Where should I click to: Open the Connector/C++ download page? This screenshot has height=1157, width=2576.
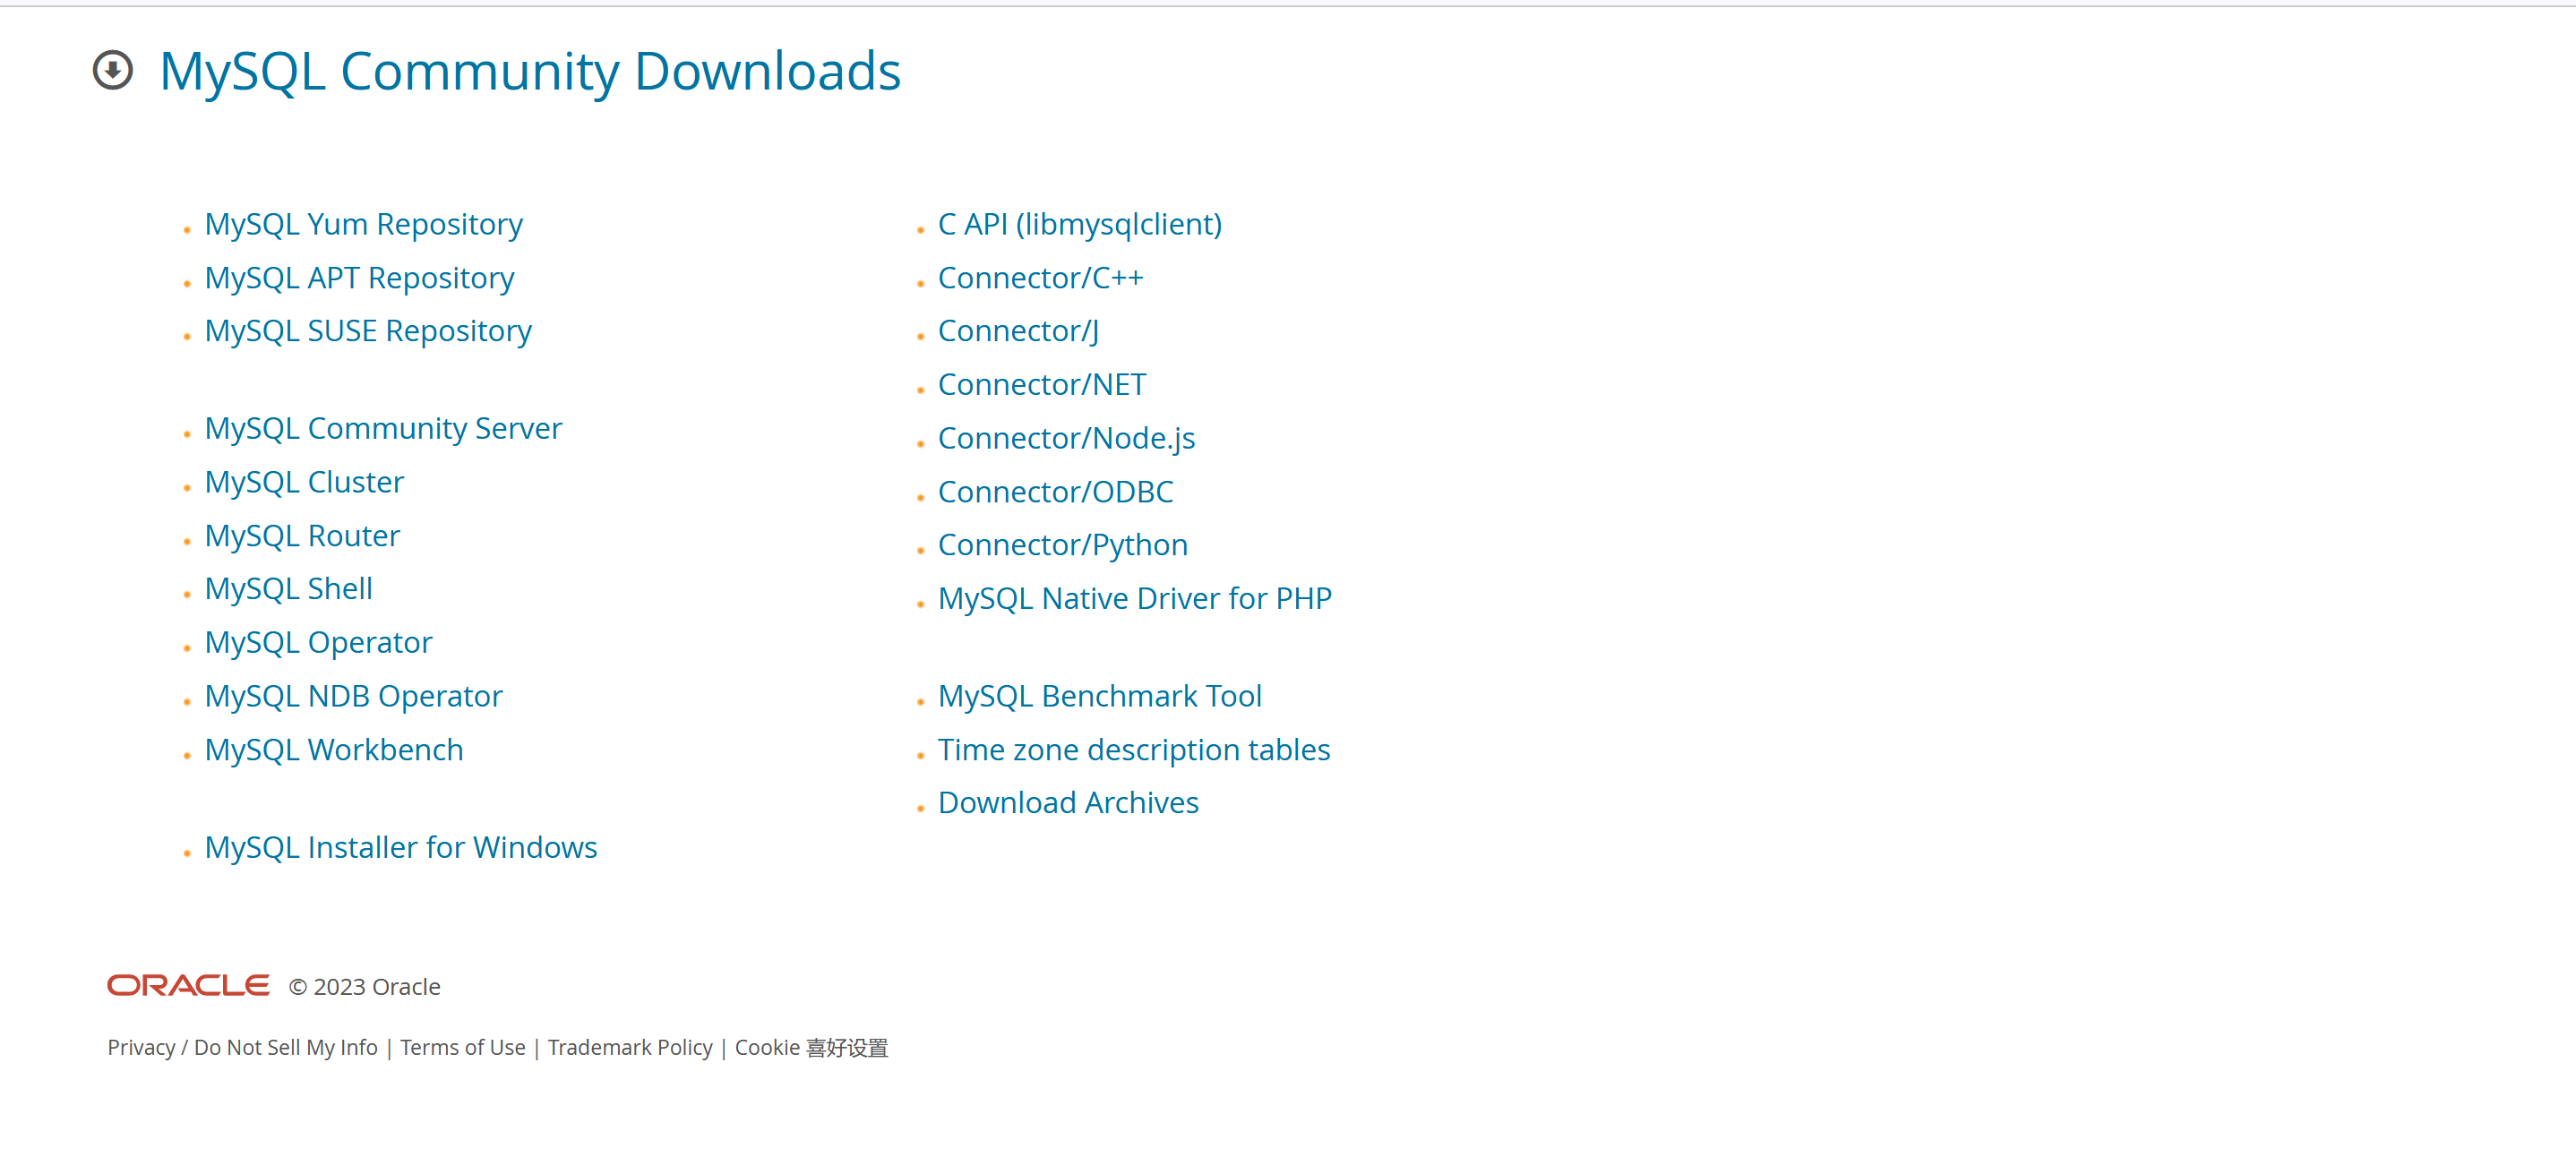tap(1041, 278)
